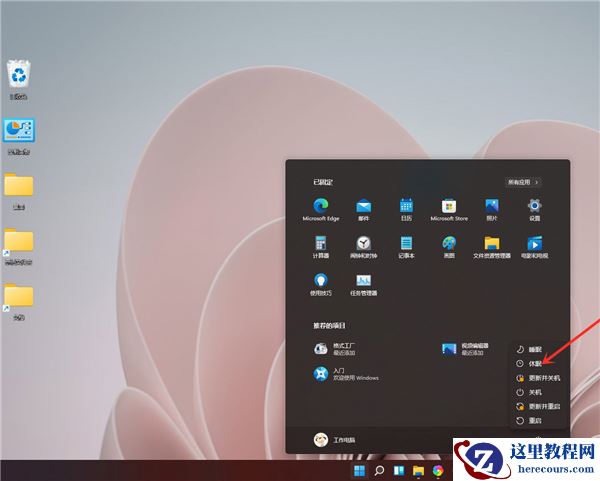Launch 任务管理器 Task Manager

pos(364,284)
